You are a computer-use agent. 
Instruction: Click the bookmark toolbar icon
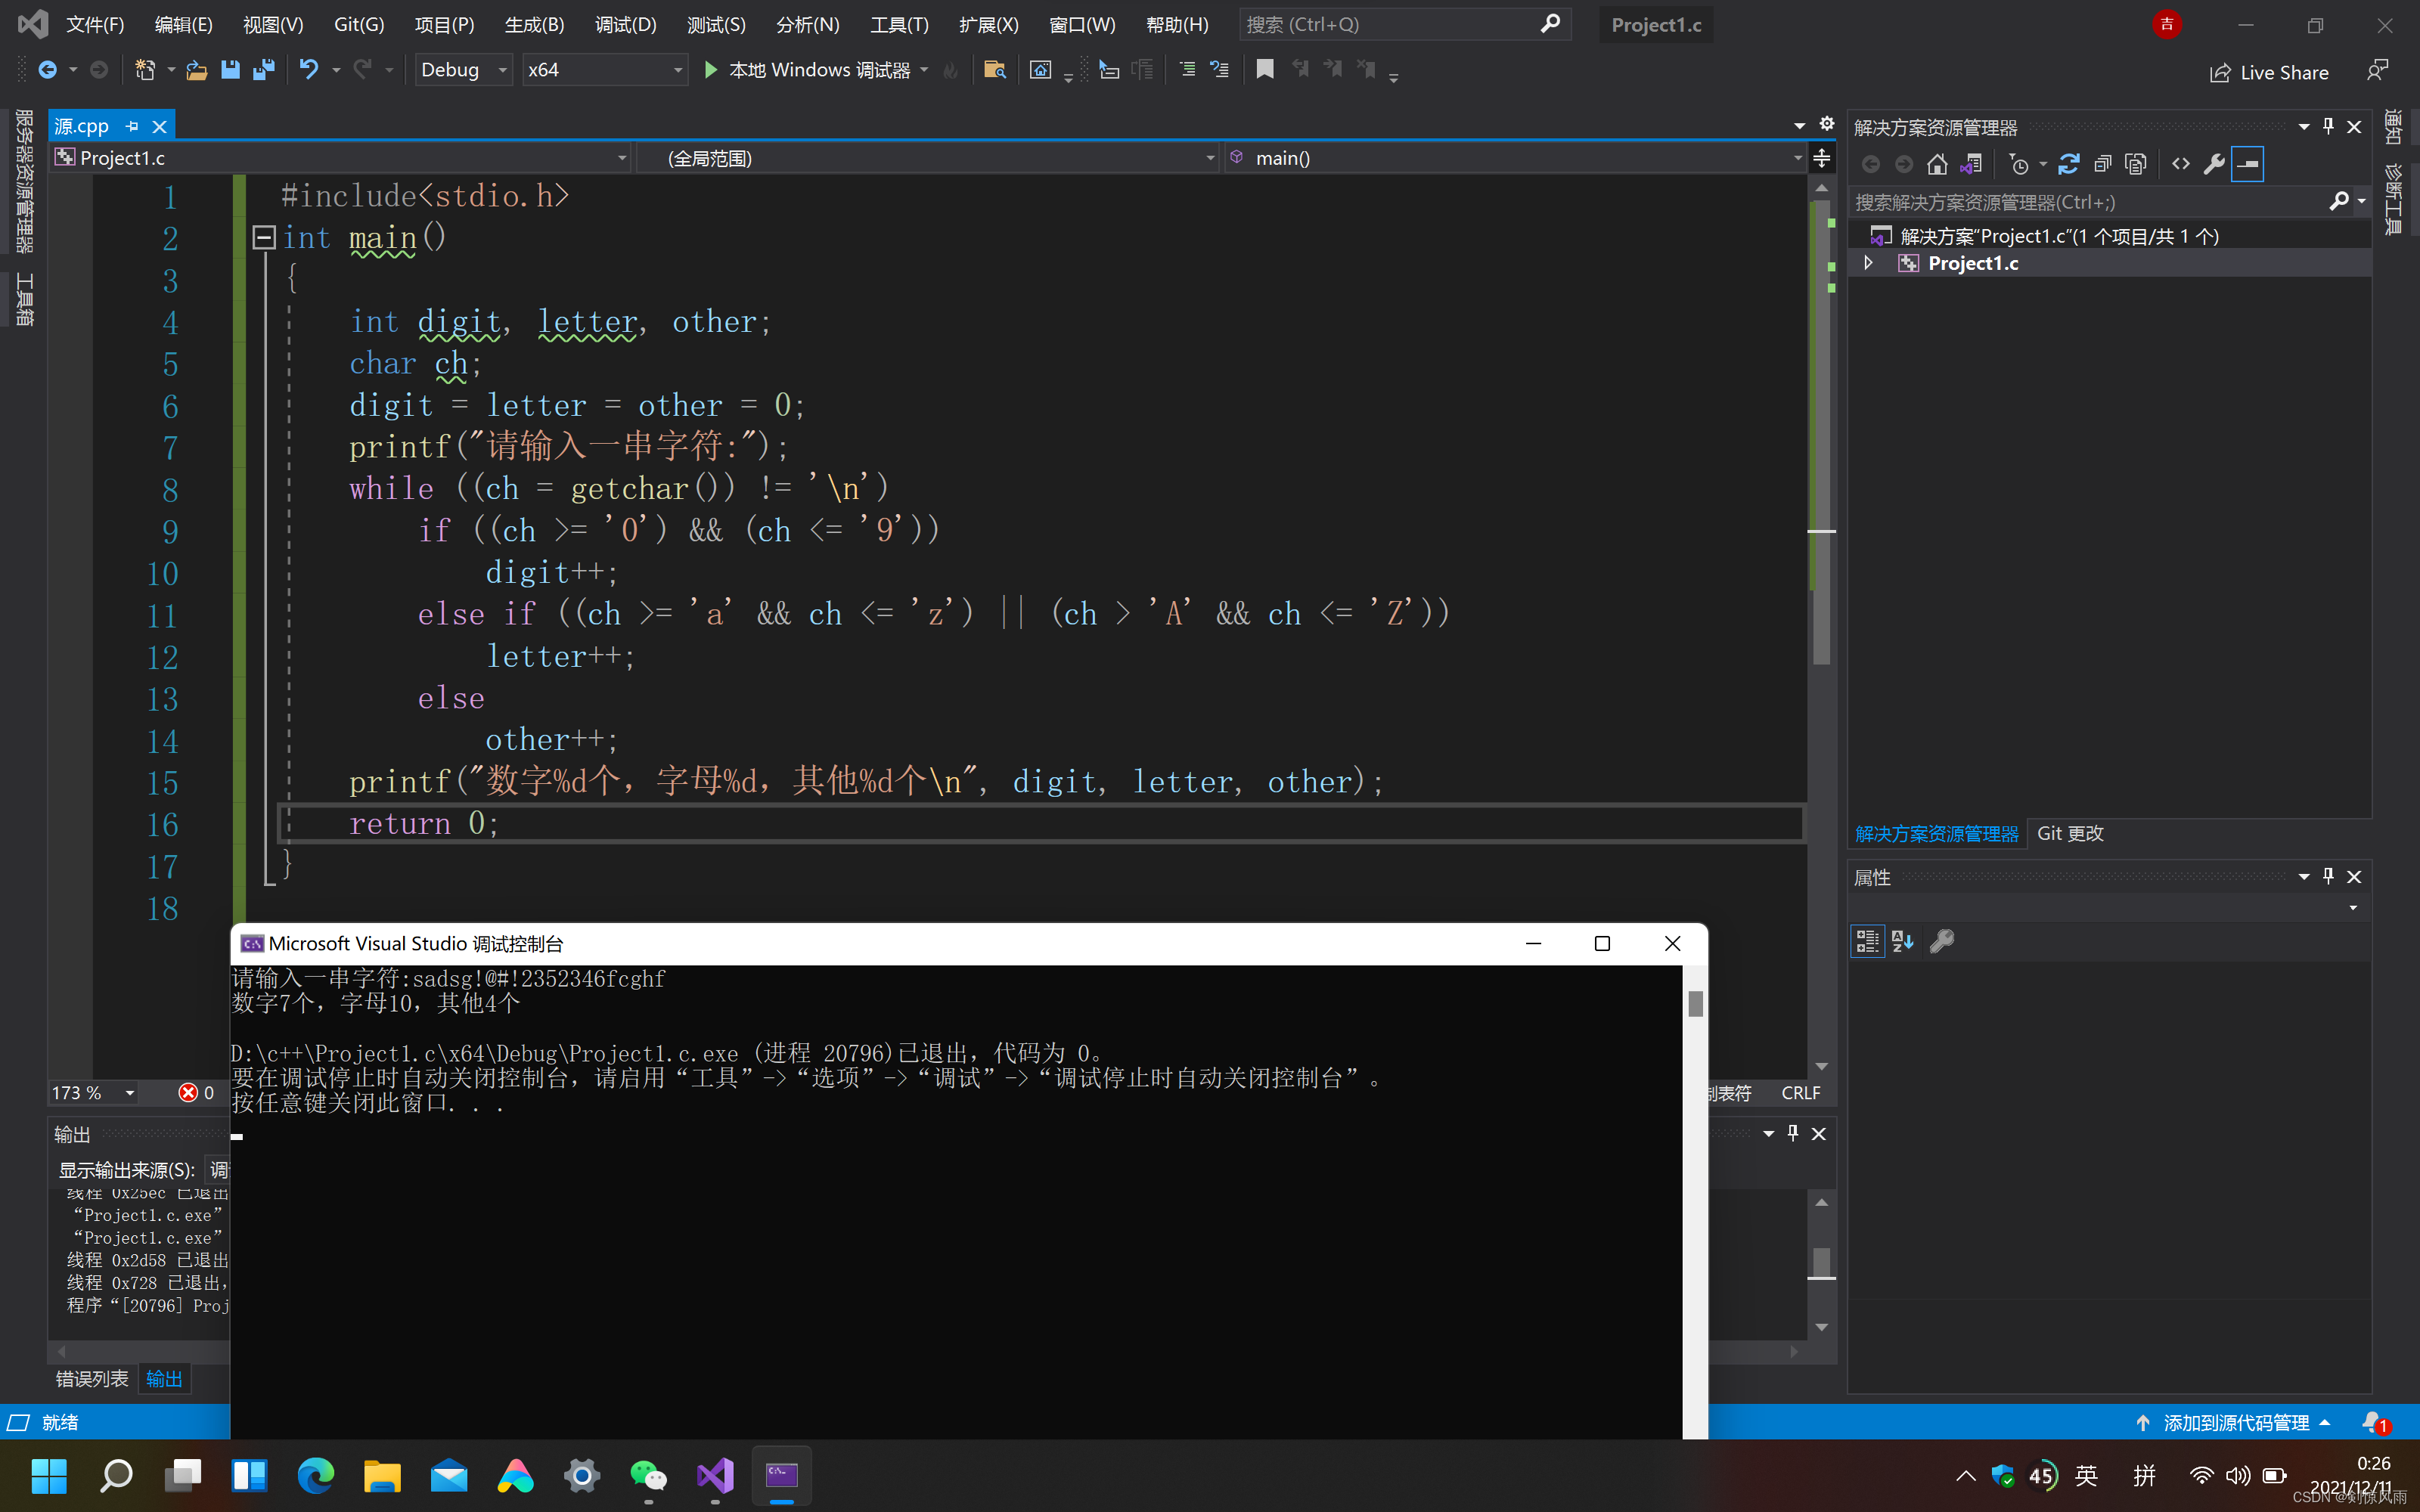[x=1265, y=70]
